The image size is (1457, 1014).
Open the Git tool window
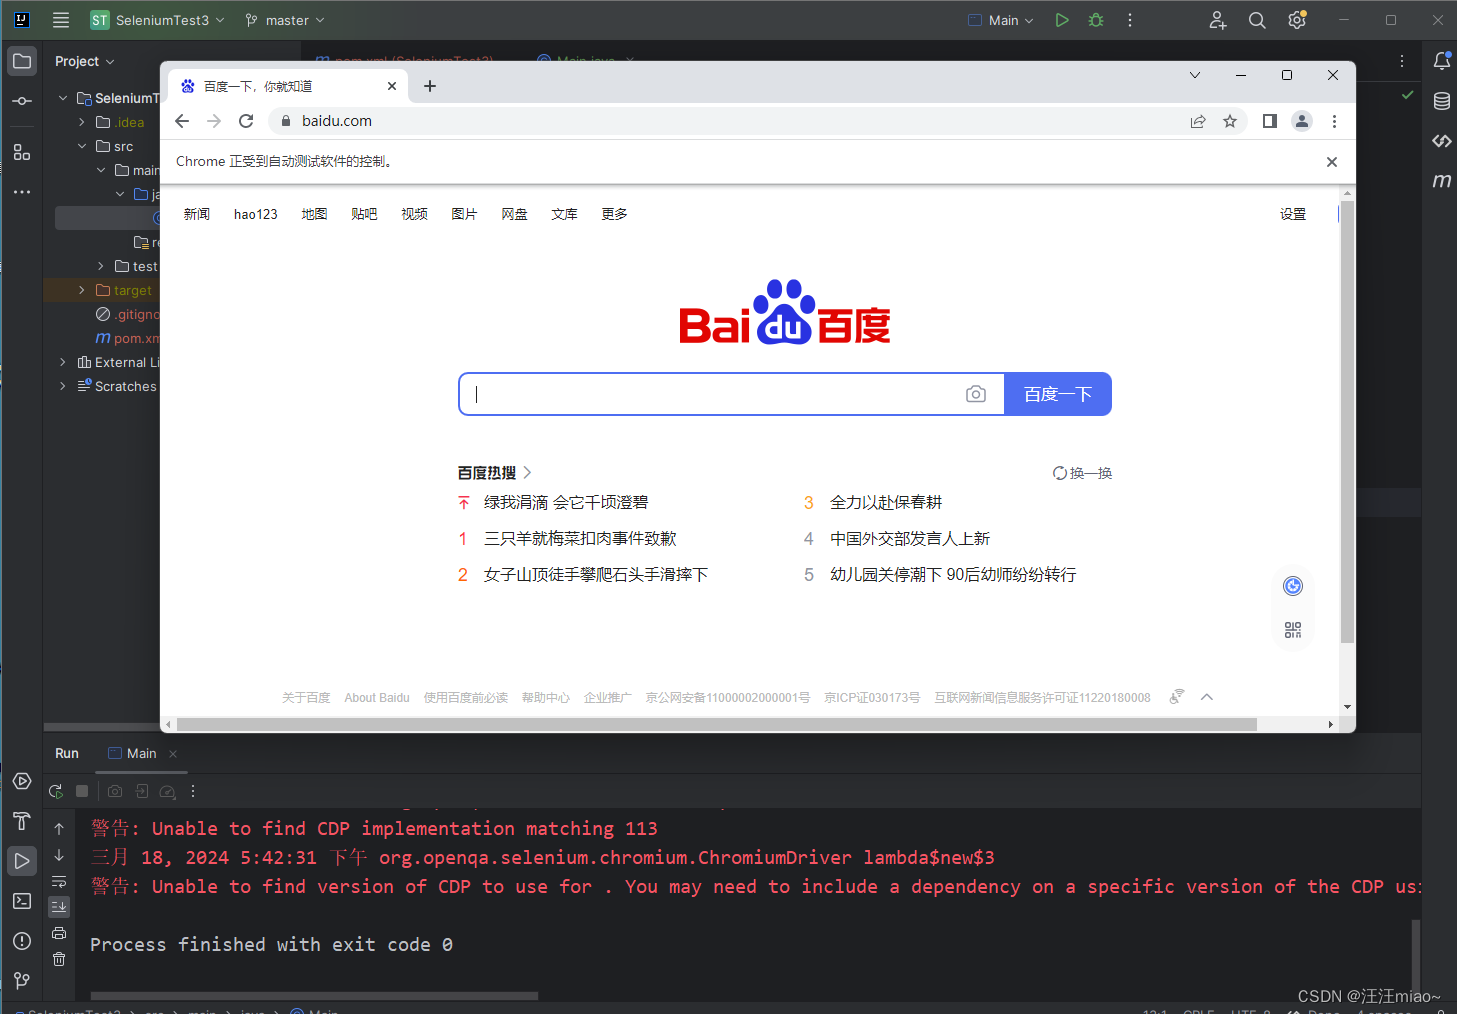click(x=22, y=981)
